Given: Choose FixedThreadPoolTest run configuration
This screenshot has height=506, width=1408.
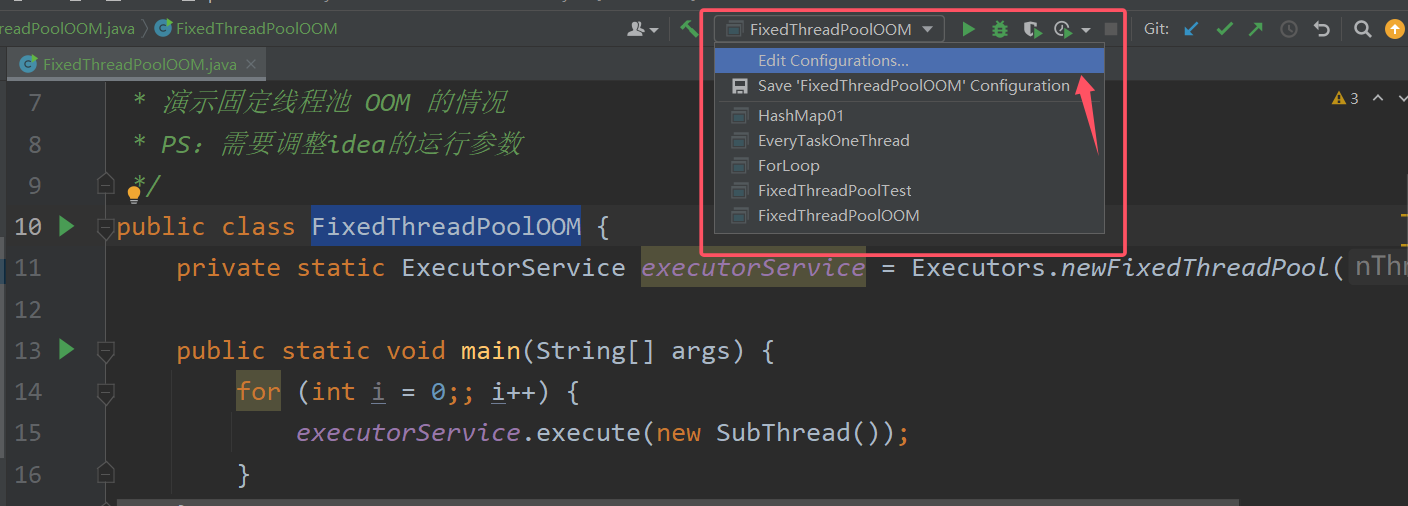Looking at the screenshot, I should [909, 191].
